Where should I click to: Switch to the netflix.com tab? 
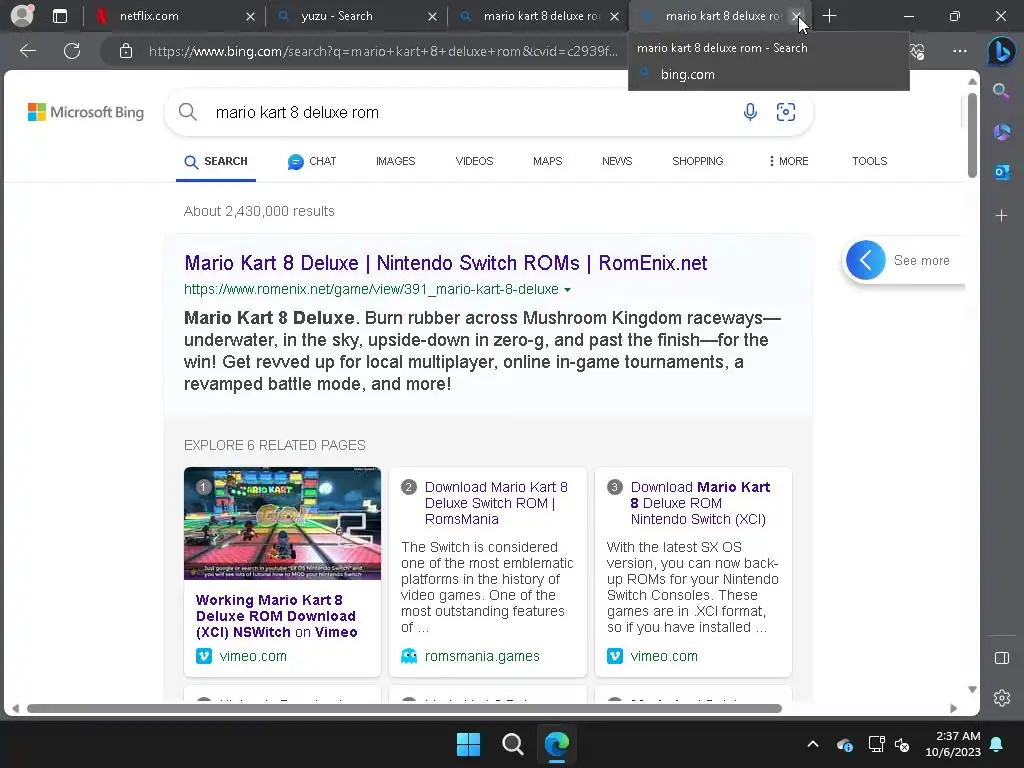(172, 16)
